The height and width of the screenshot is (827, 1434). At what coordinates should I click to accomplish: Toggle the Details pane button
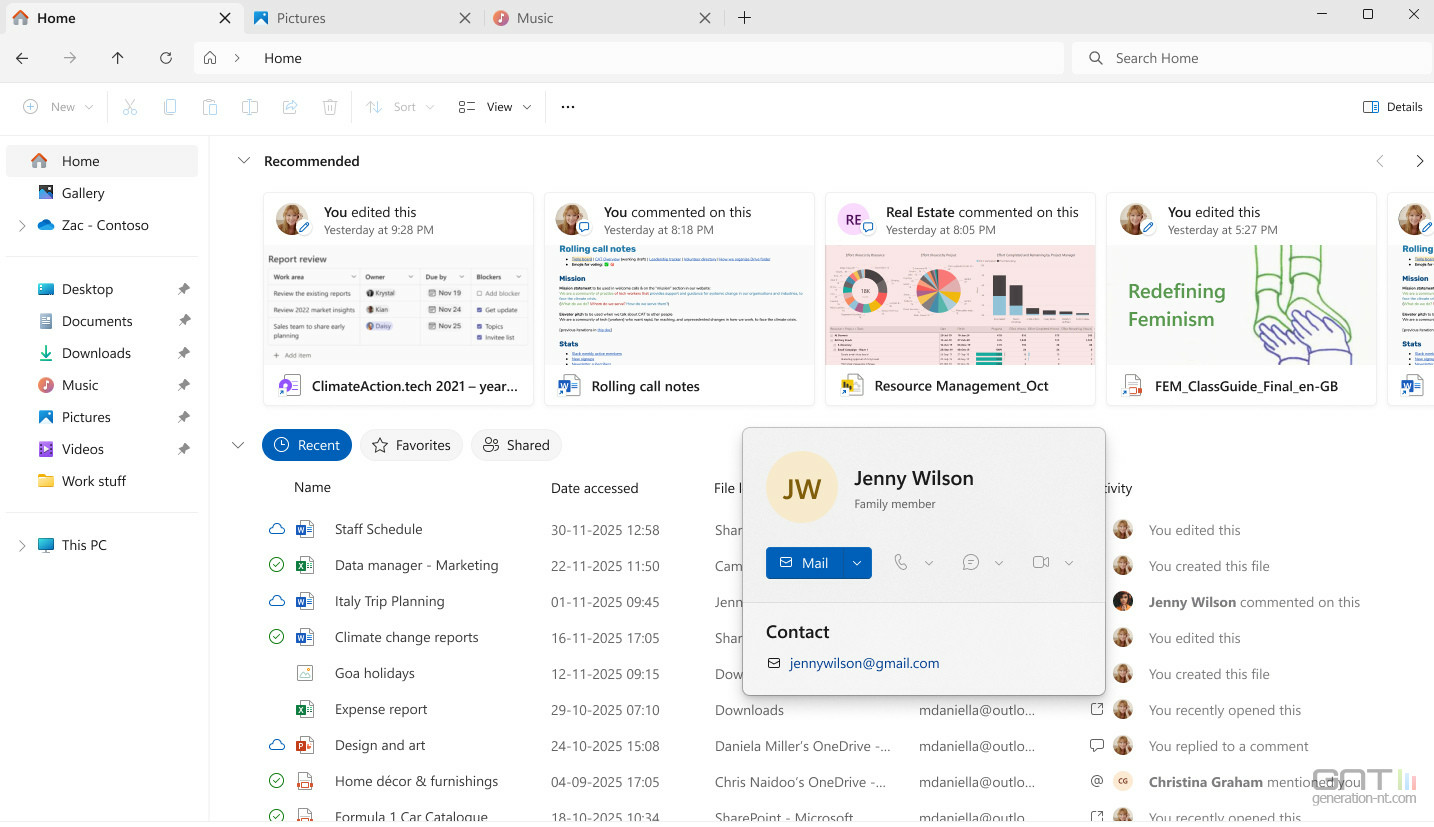1392,107
